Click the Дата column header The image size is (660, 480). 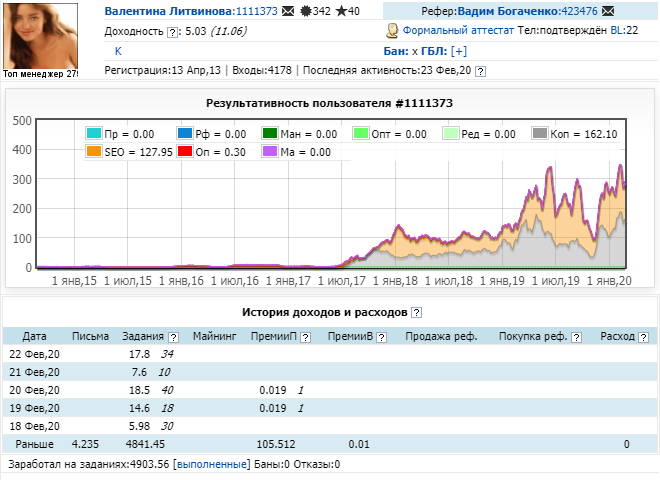click(x=35, y=336)
